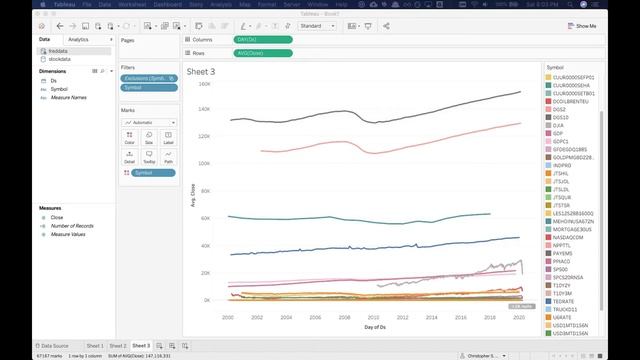Click the Presentation Mode icon
The width and height of the screenshot is (640, 360).
[368, 26]
